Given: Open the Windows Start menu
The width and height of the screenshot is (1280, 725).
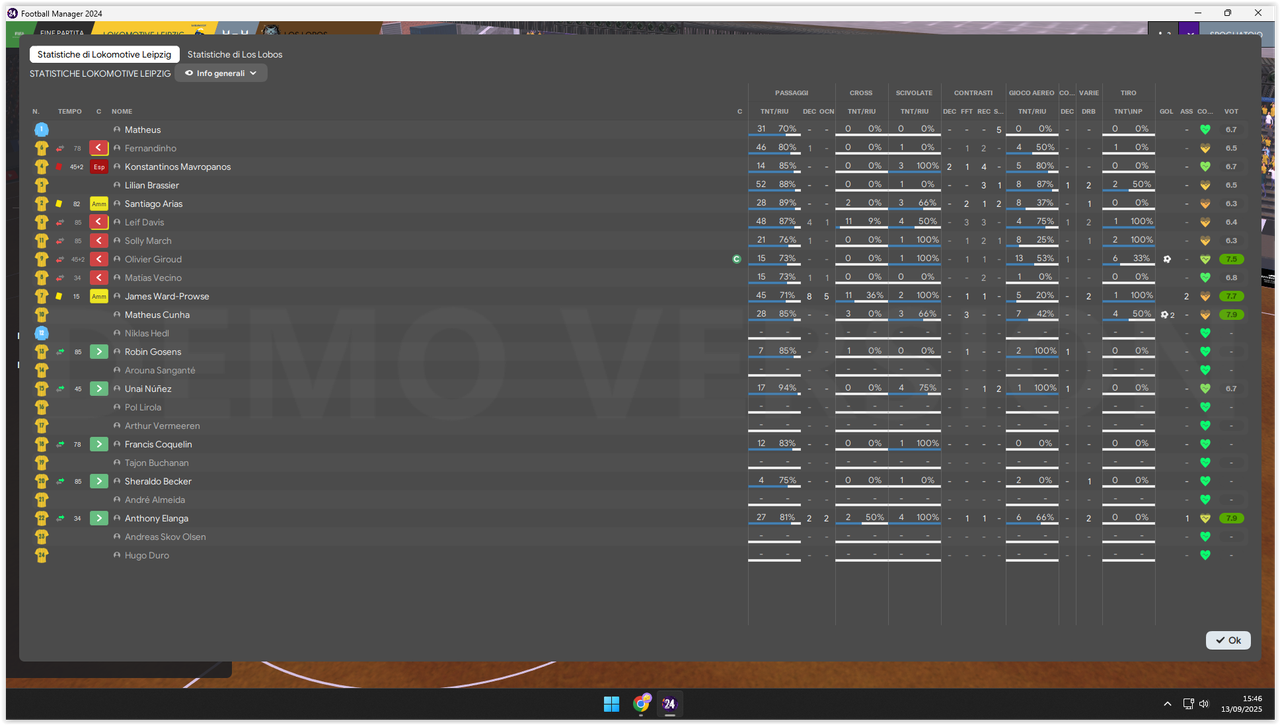Looking at the screenshot, I should [611, 704].
